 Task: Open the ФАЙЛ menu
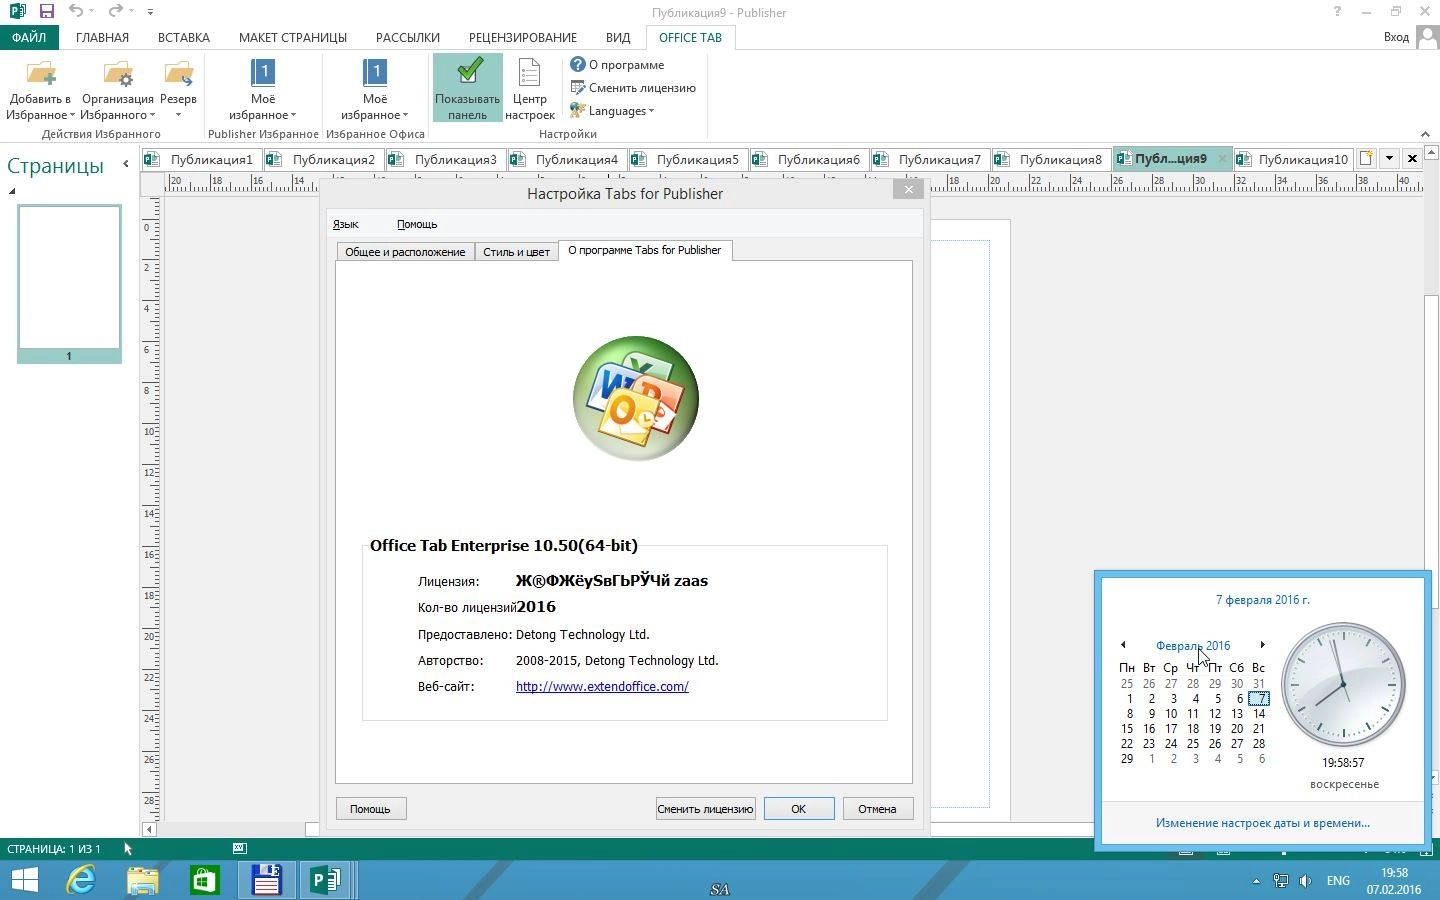pos(29,37)
